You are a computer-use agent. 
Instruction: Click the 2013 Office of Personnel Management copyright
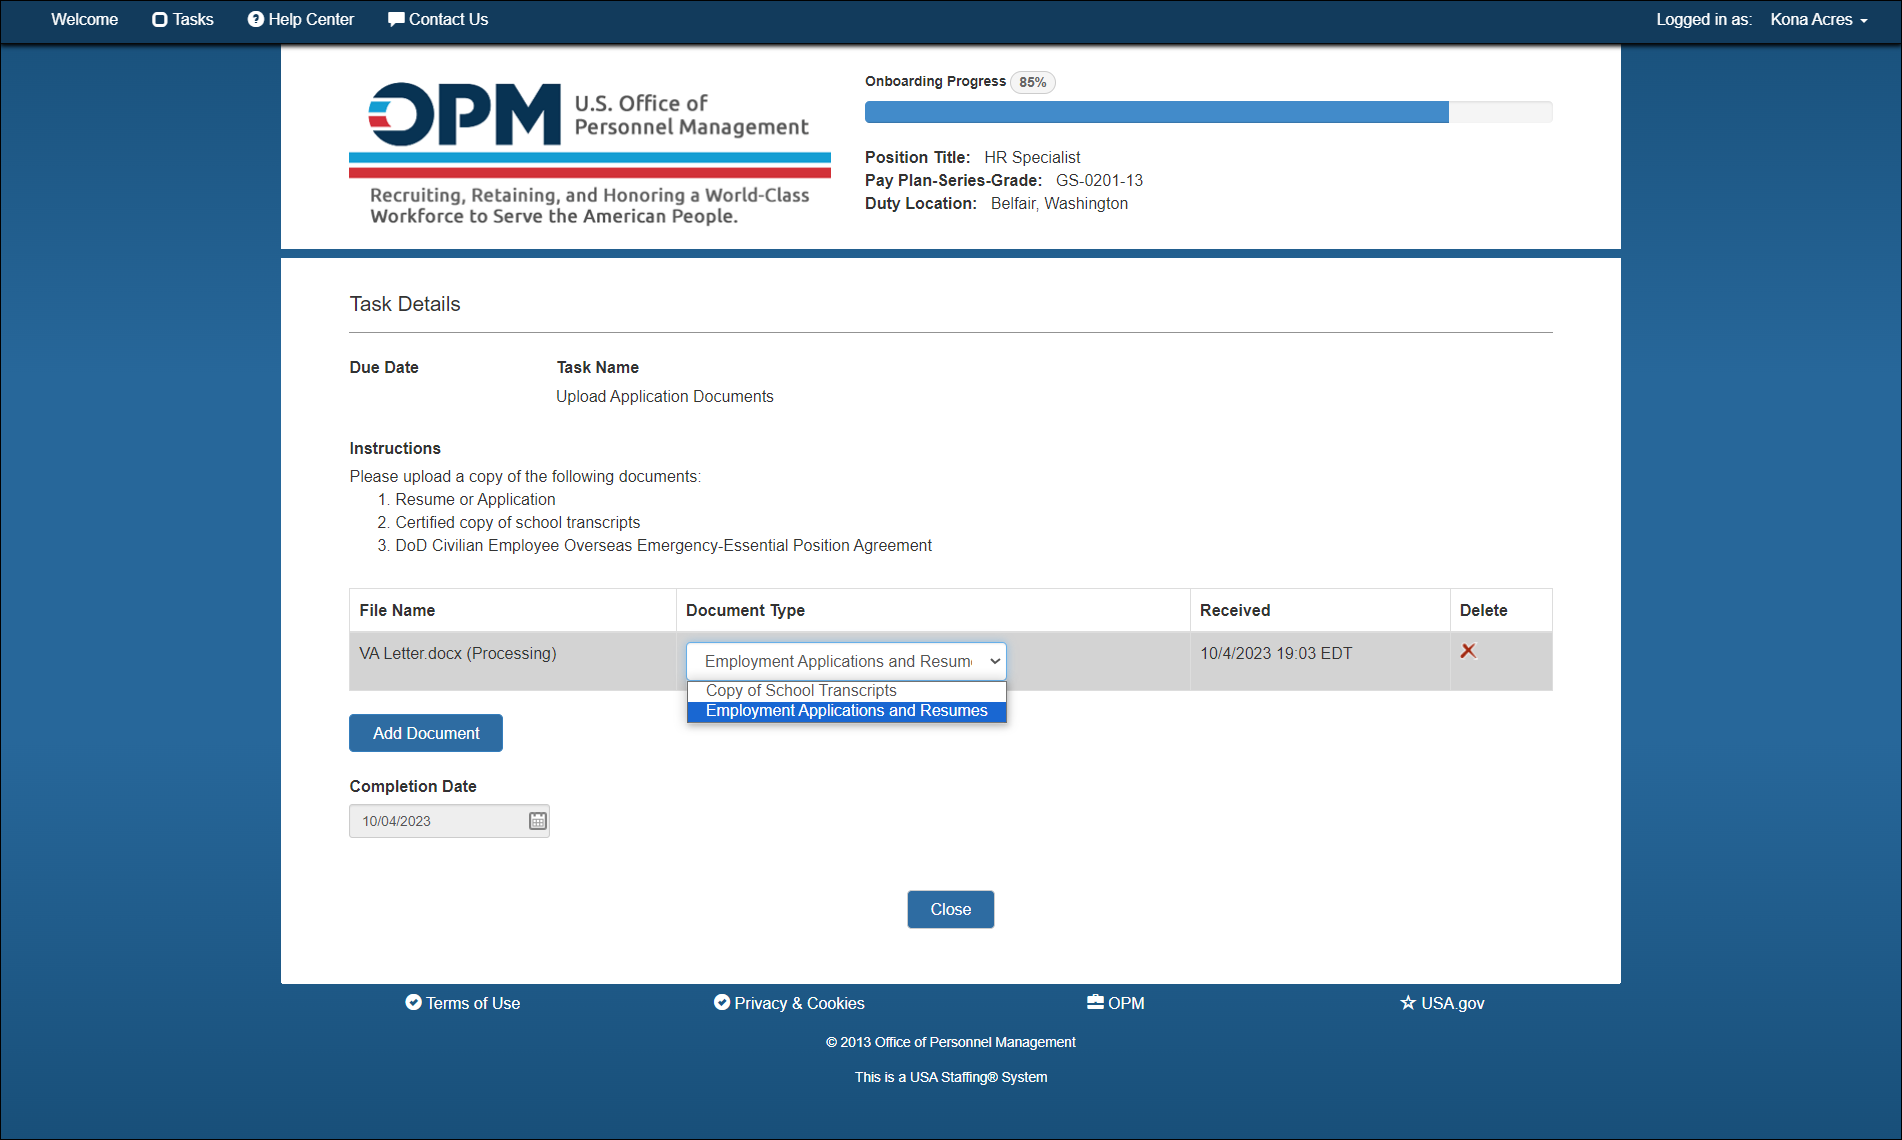(950, 1042)
